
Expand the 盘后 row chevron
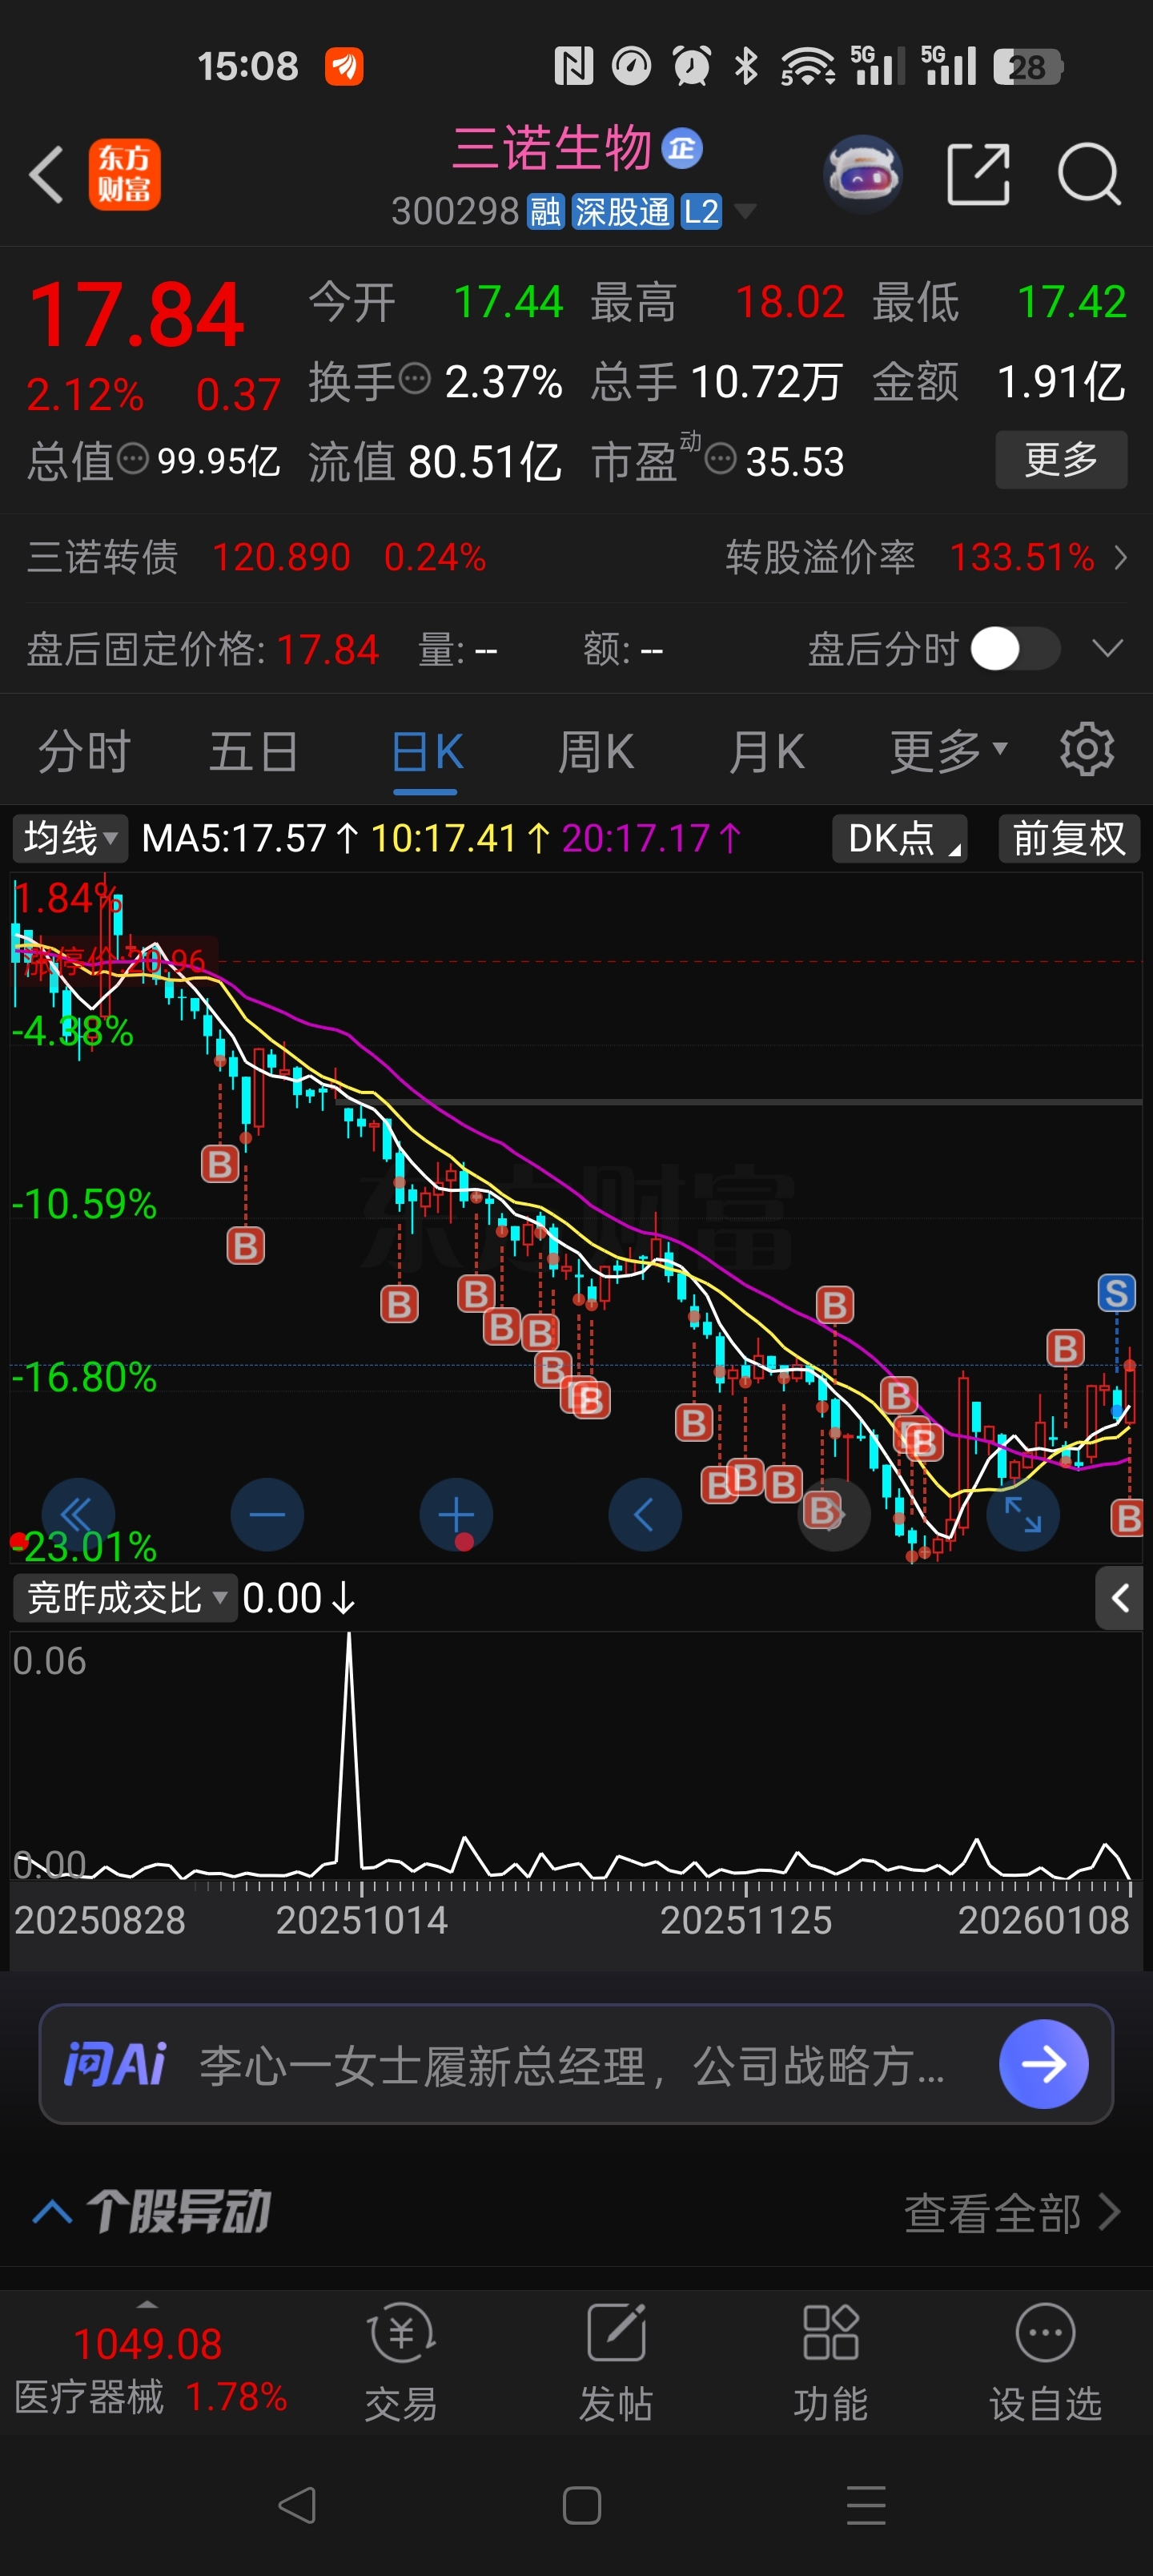point(1107,649)
